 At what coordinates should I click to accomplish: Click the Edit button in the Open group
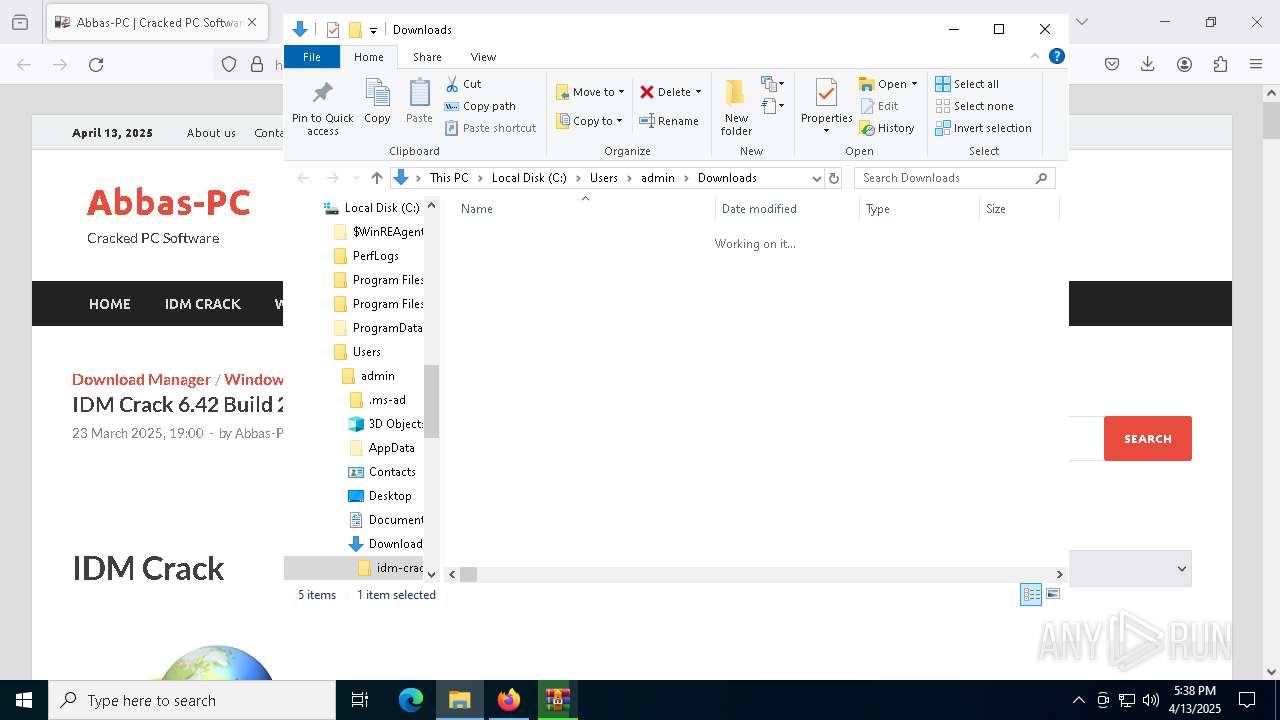click(879, 106)
